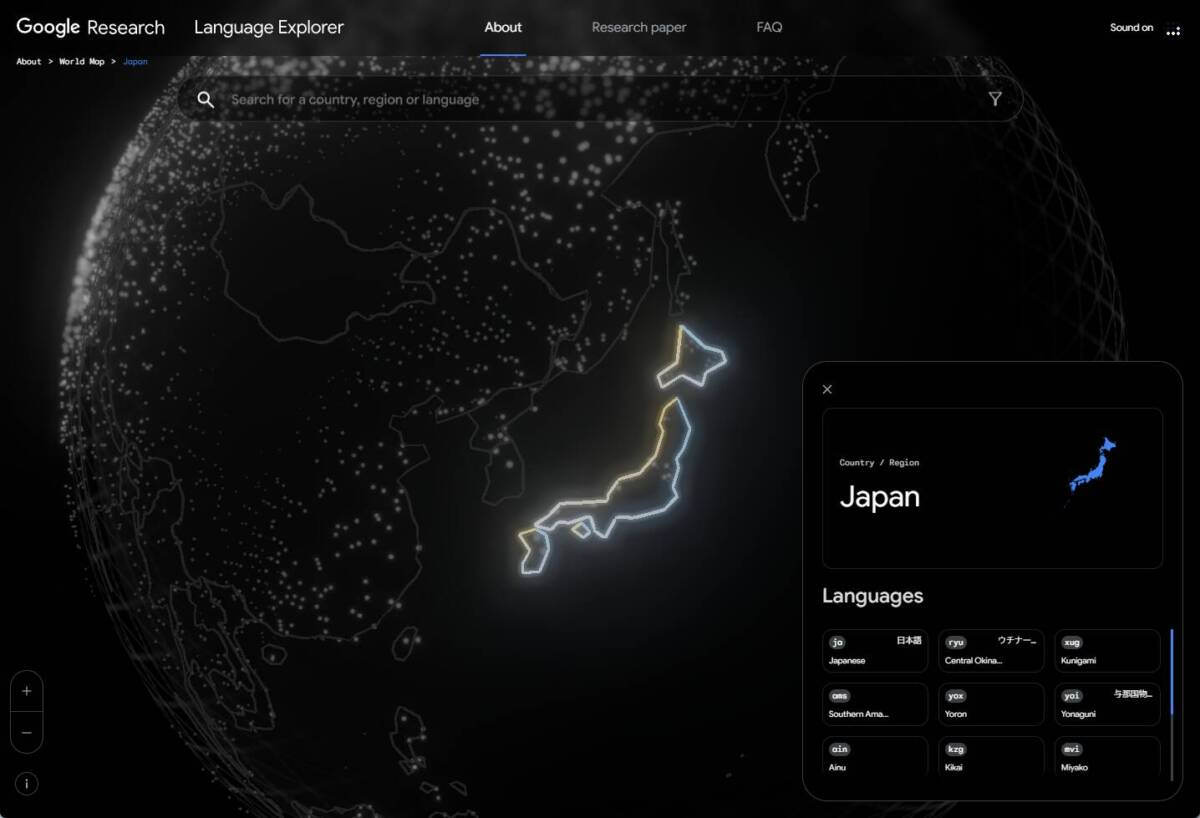Go back to World Map via breadcrumb
The width and height of the screenshot is (1200, 818).
(82, 61)
